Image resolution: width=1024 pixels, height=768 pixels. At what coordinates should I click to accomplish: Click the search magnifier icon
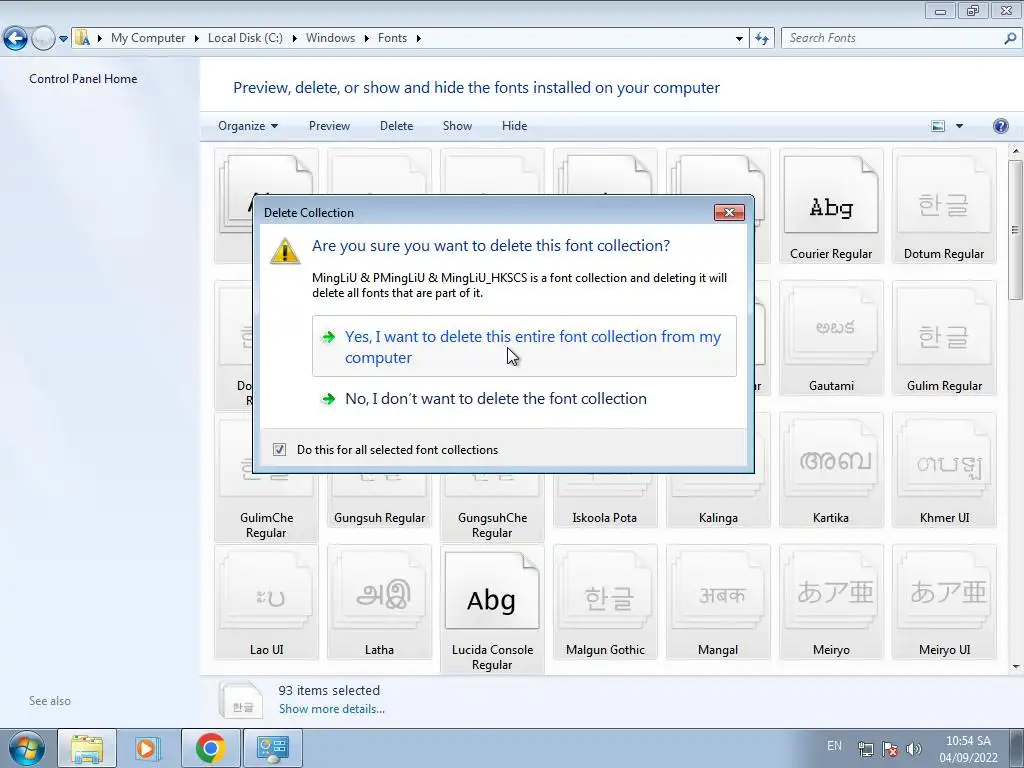pos(1010,38)
